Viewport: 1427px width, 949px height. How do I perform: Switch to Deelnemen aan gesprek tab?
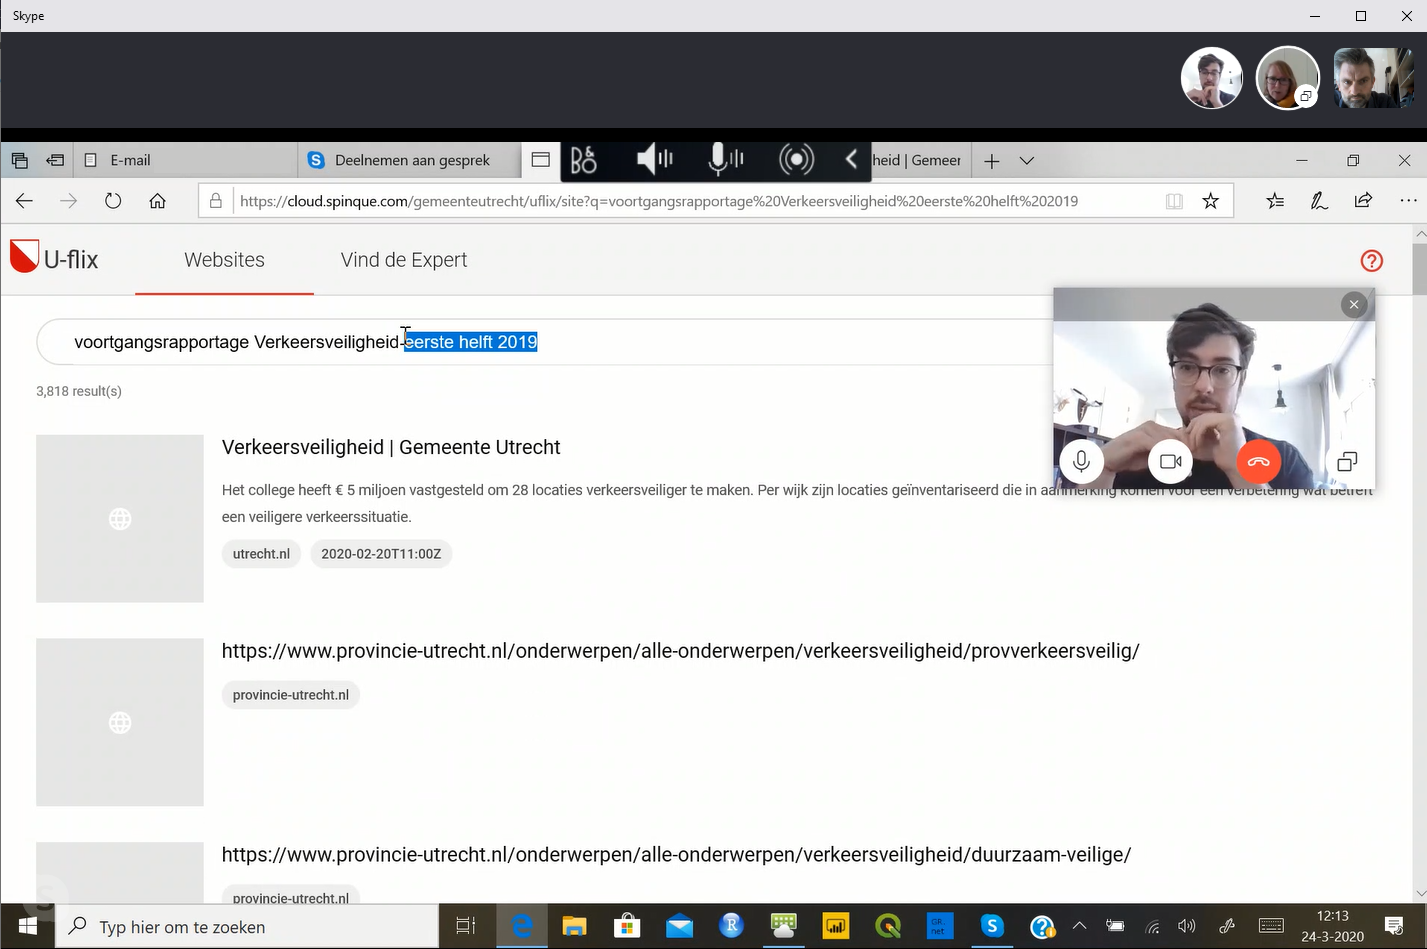click(410, 160)
